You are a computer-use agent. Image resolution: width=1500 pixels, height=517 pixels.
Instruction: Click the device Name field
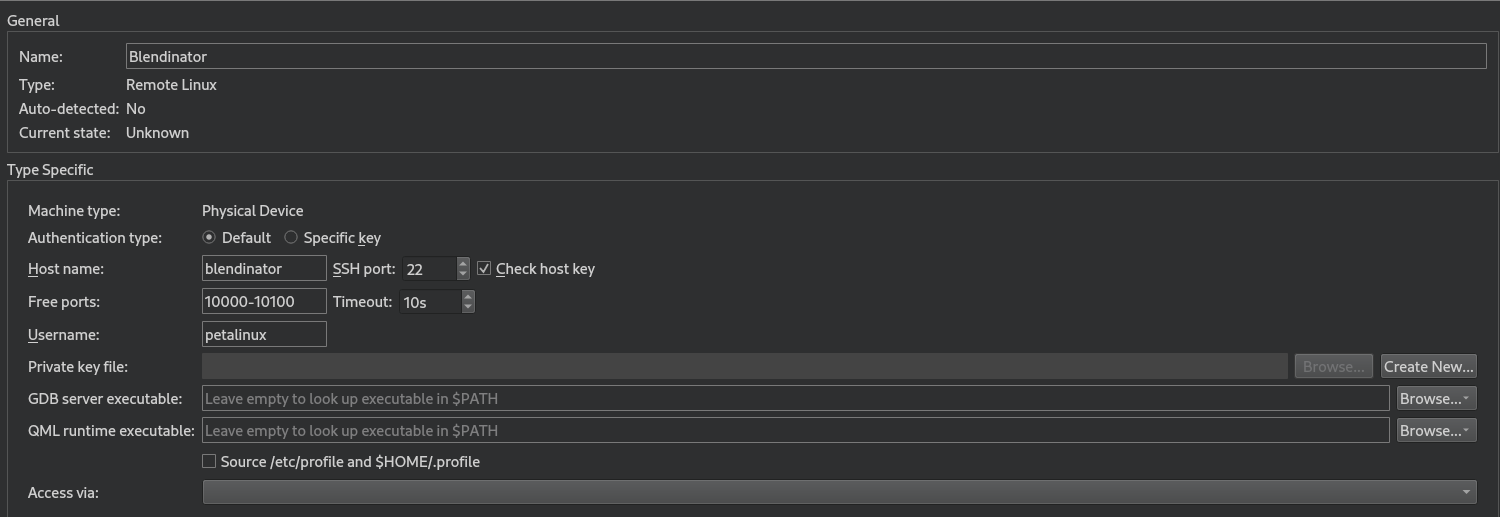[805, 57]
